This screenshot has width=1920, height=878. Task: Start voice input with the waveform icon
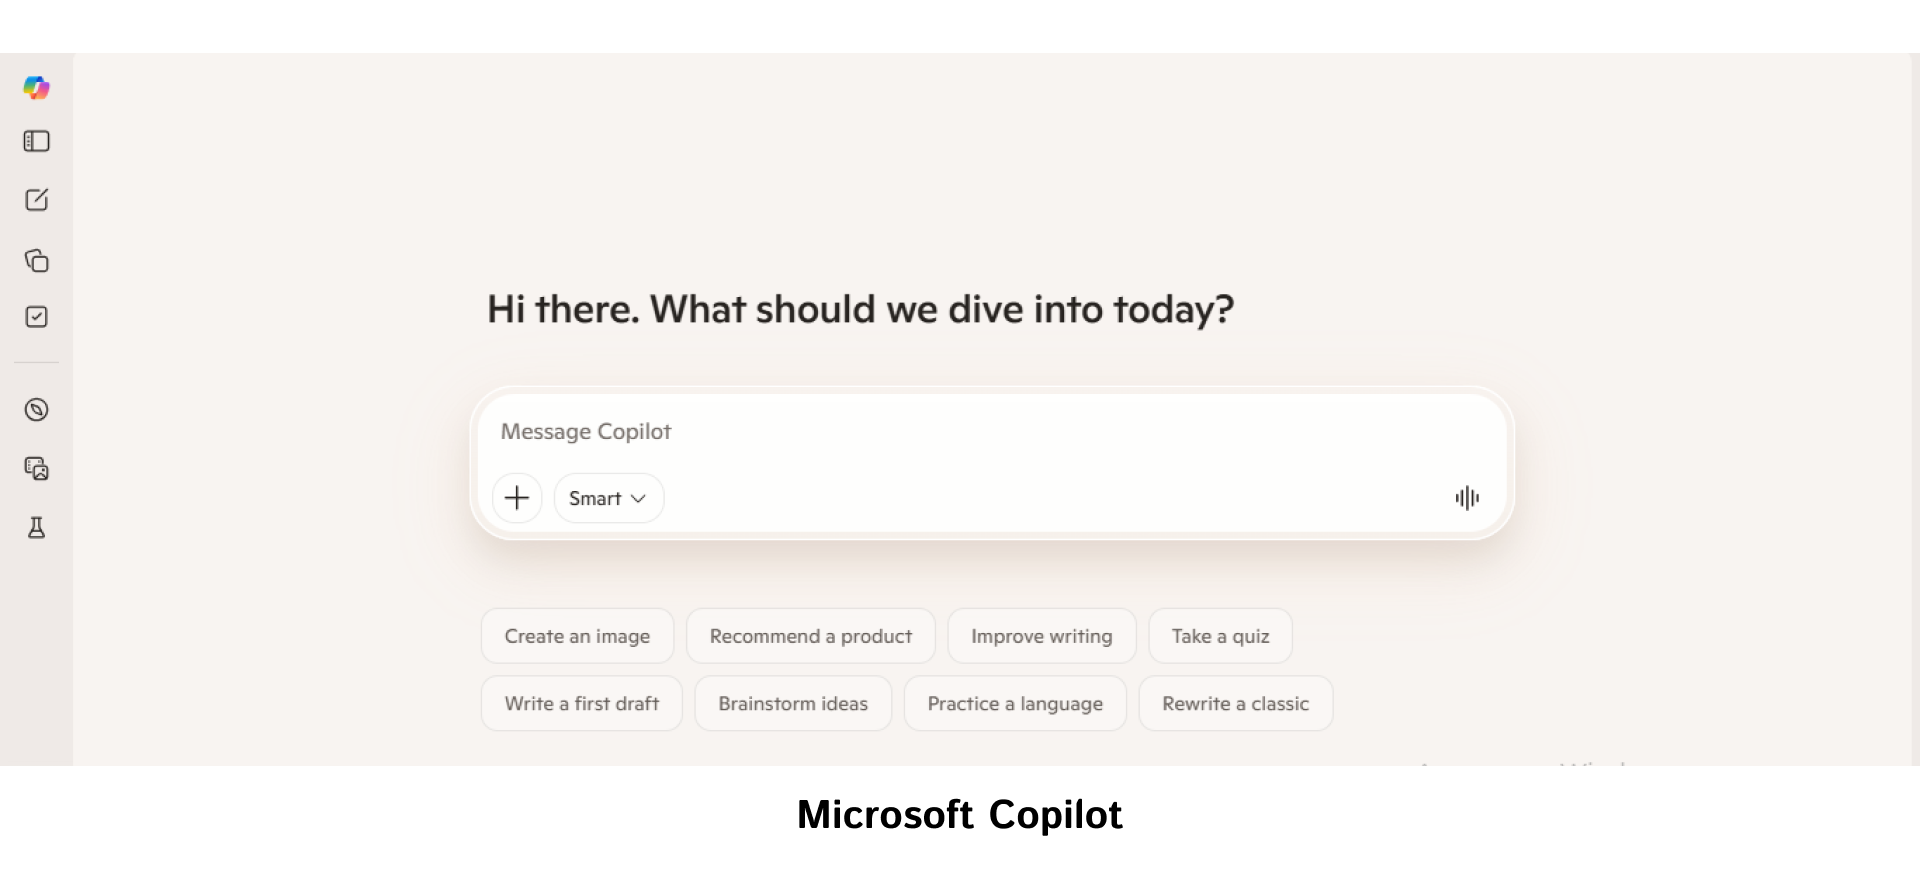pos(1466,497)
